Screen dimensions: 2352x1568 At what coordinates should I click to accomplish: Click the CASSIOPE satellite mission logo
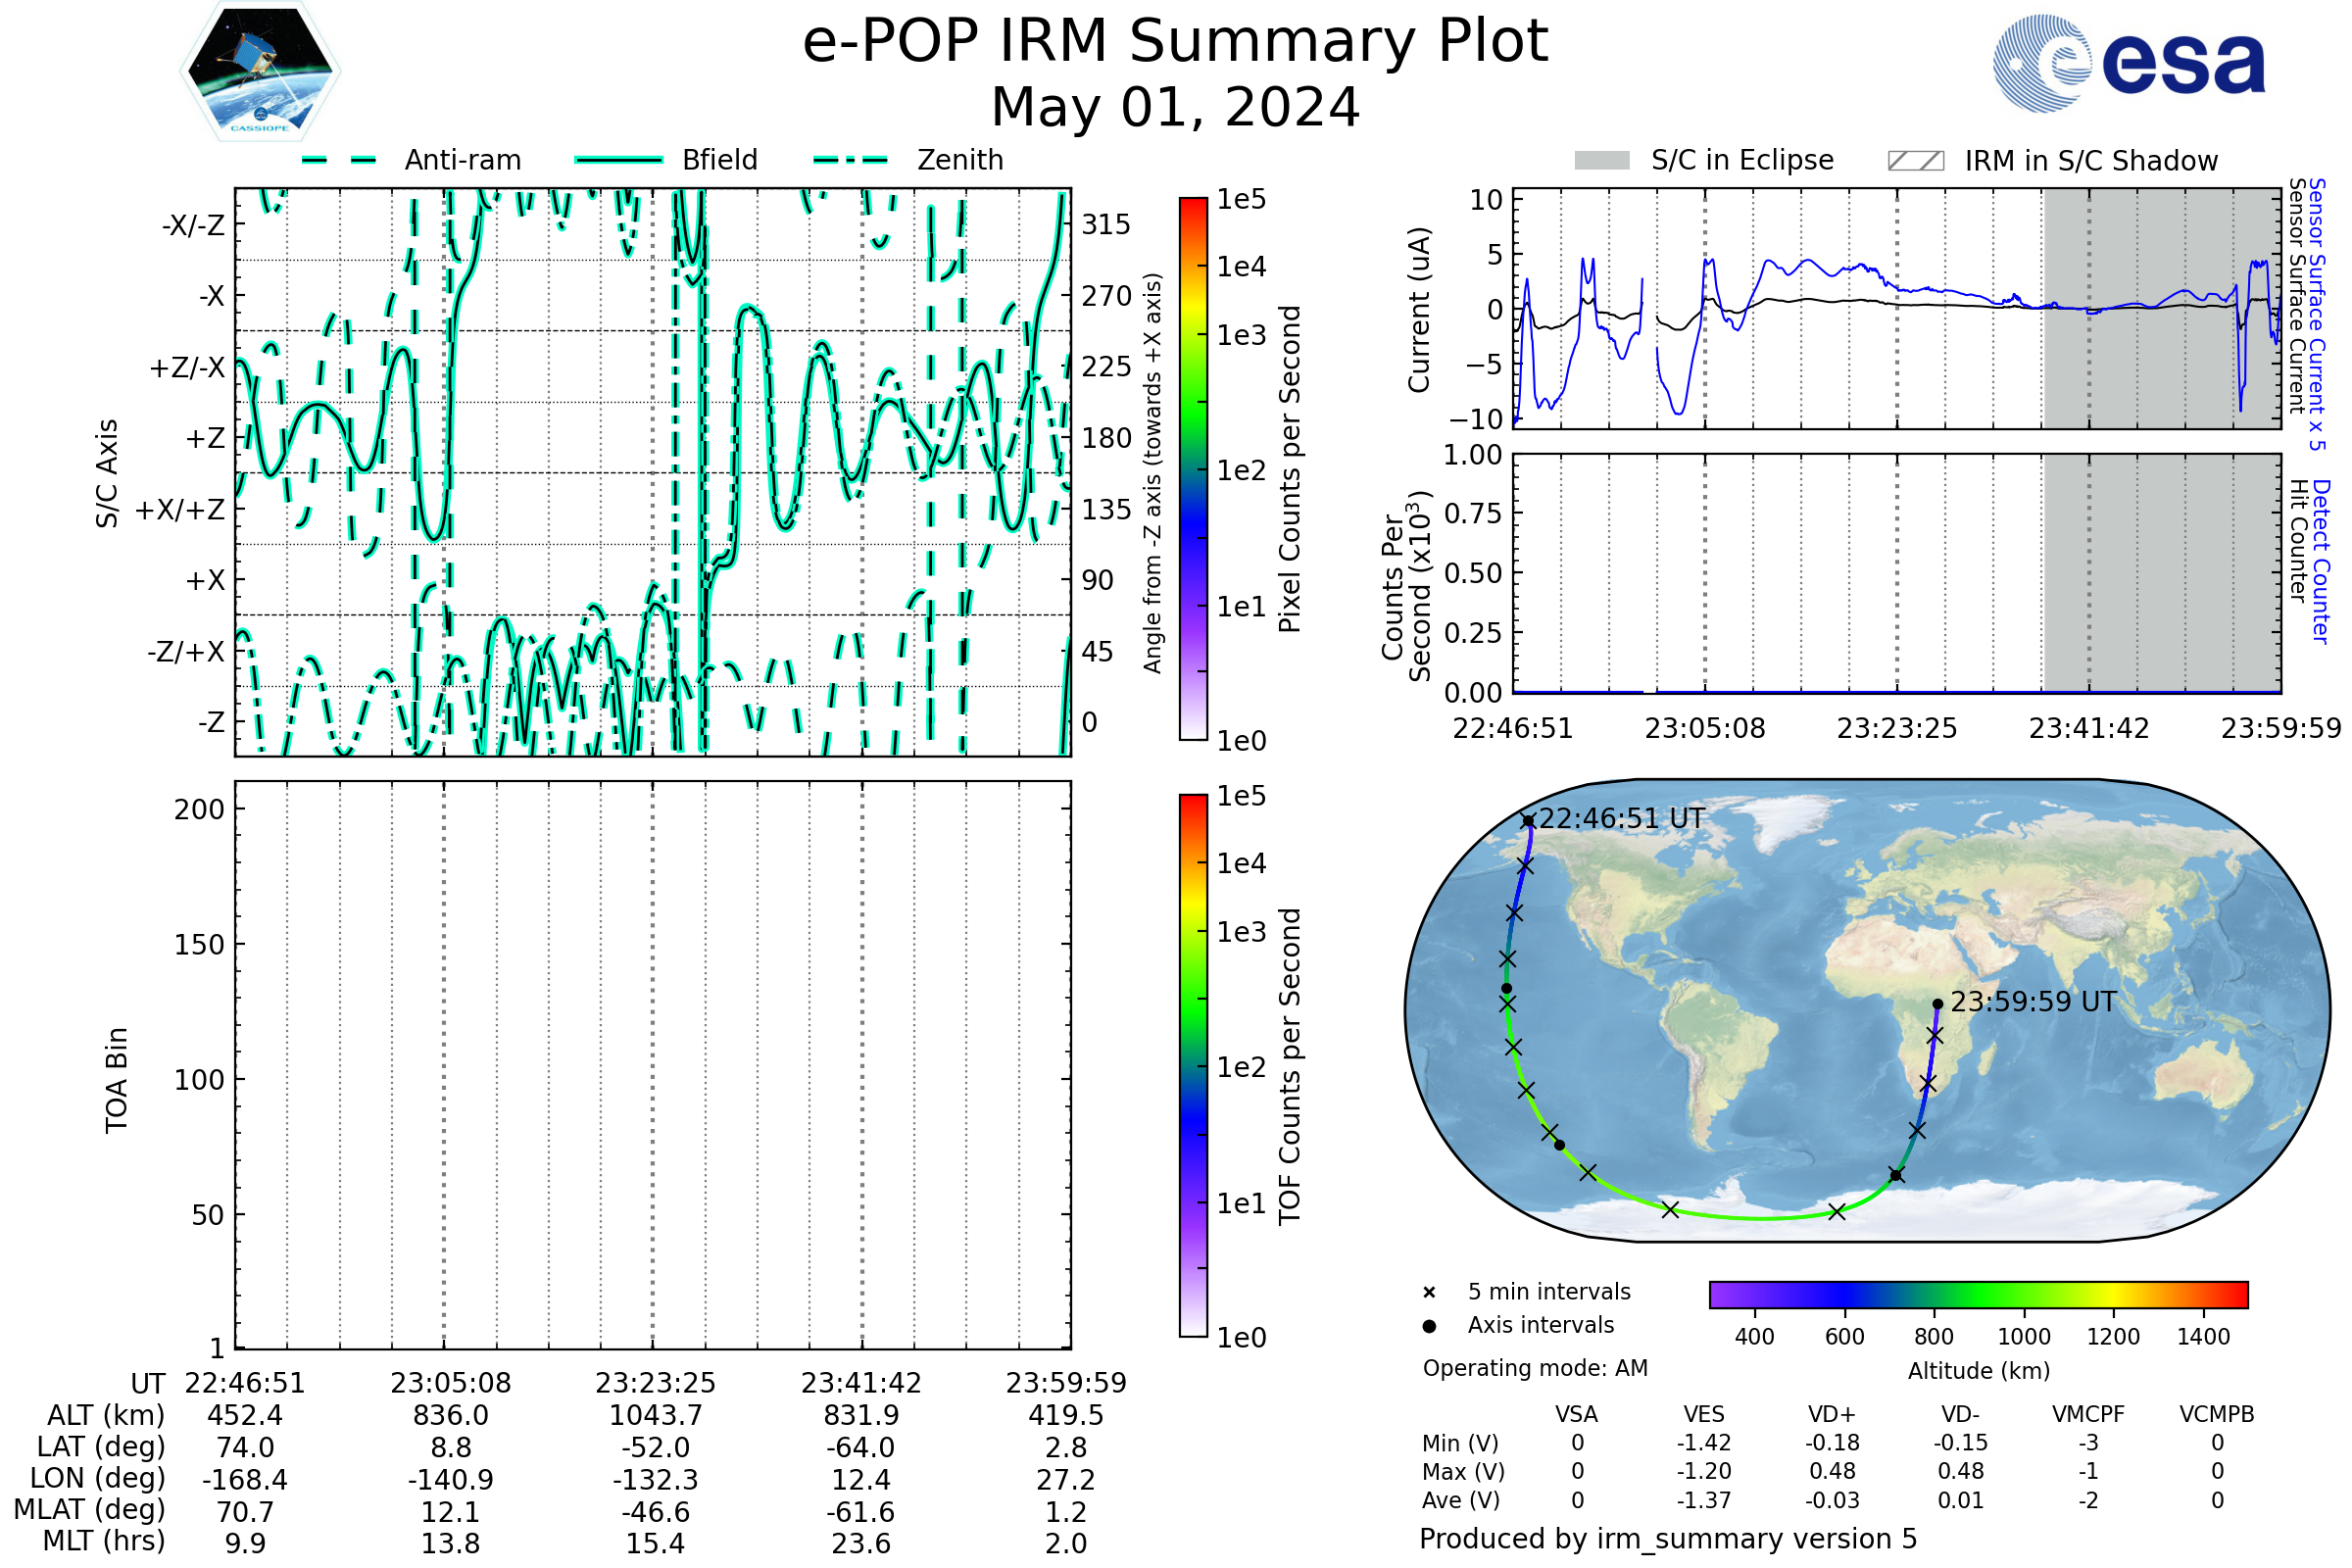pyautogui.click(x=260, y=72)
